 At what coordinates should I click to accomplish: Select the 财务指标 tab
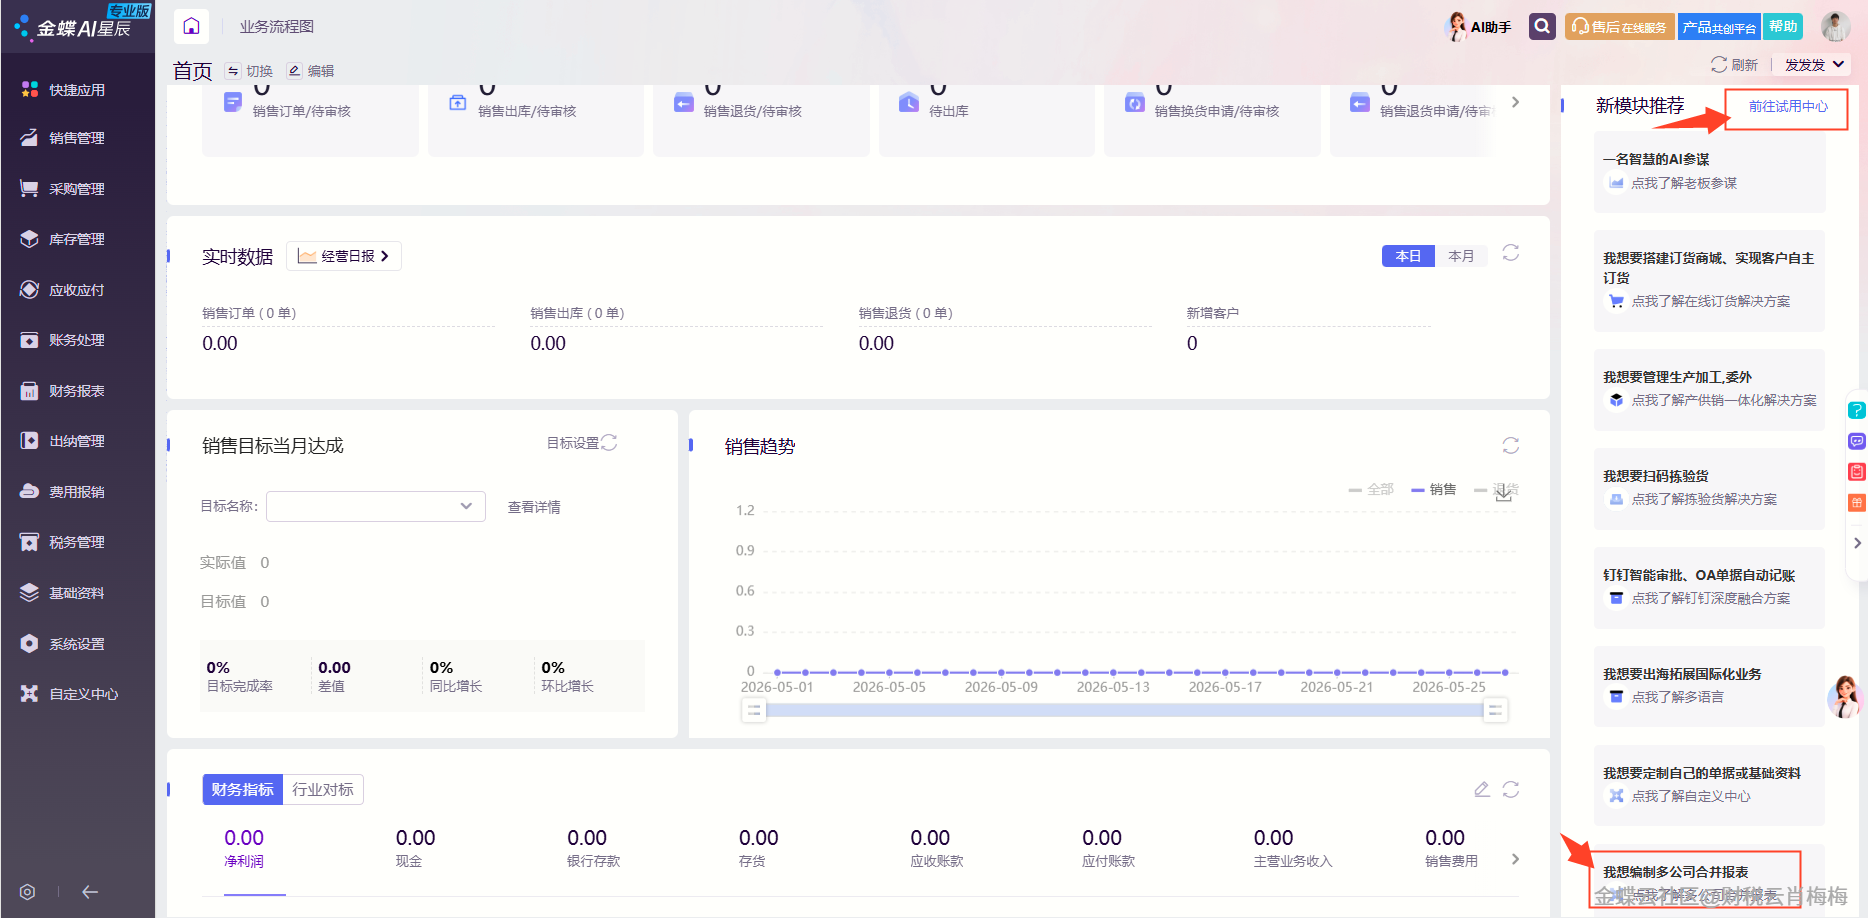242,789
